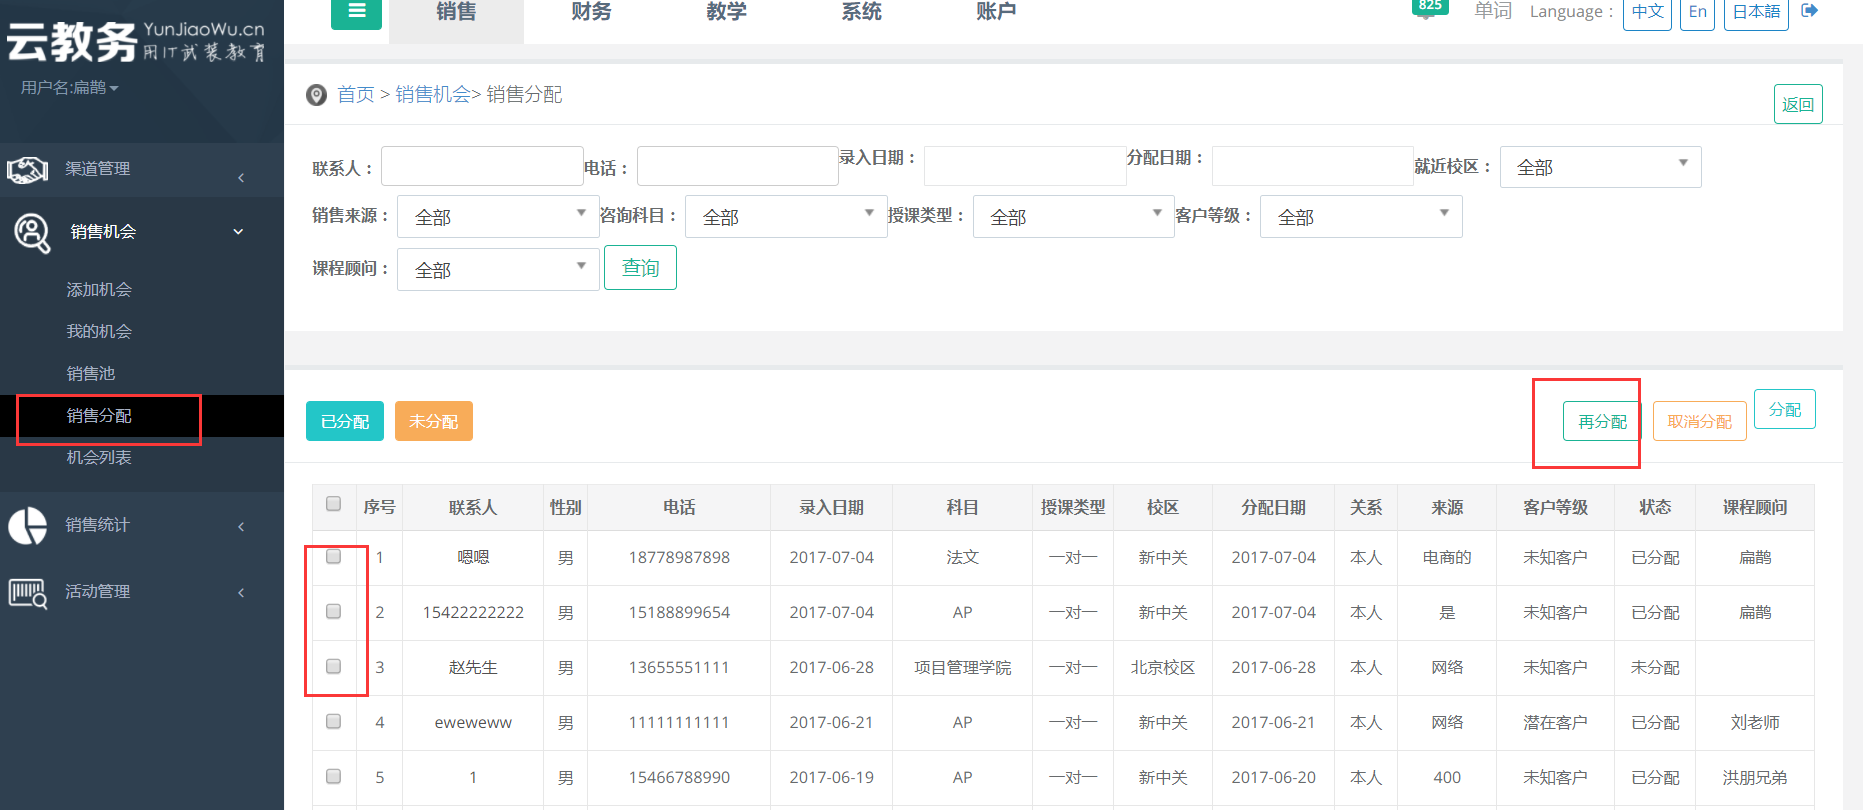Click the 联系人 text input field
This screenshot has width=1863, height=810.
[482, 167]
